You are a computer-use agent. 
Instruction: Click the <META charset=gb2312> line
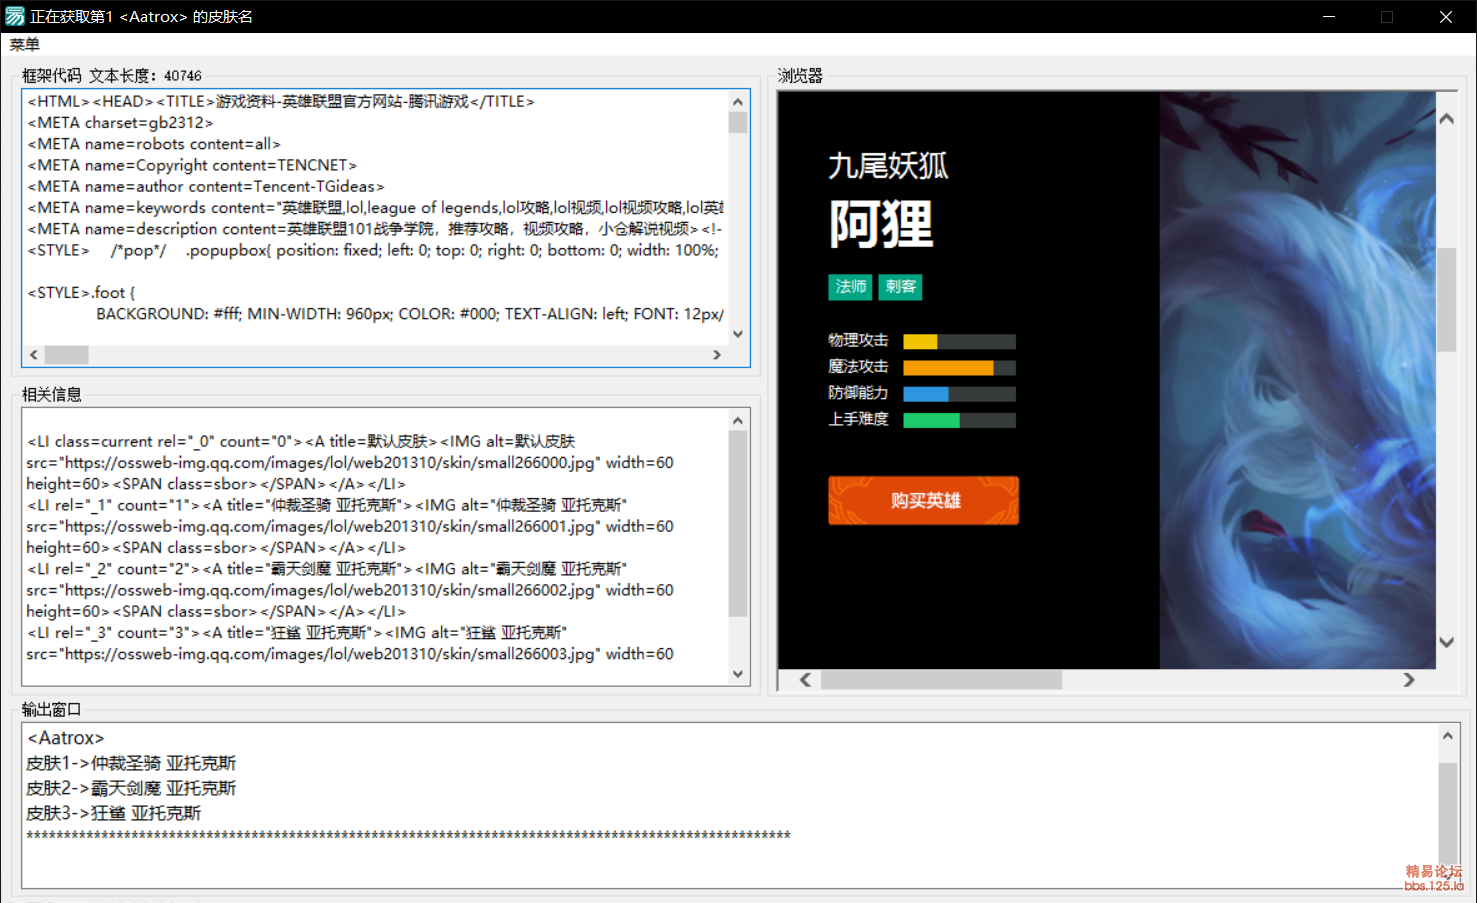click(120, 123)
